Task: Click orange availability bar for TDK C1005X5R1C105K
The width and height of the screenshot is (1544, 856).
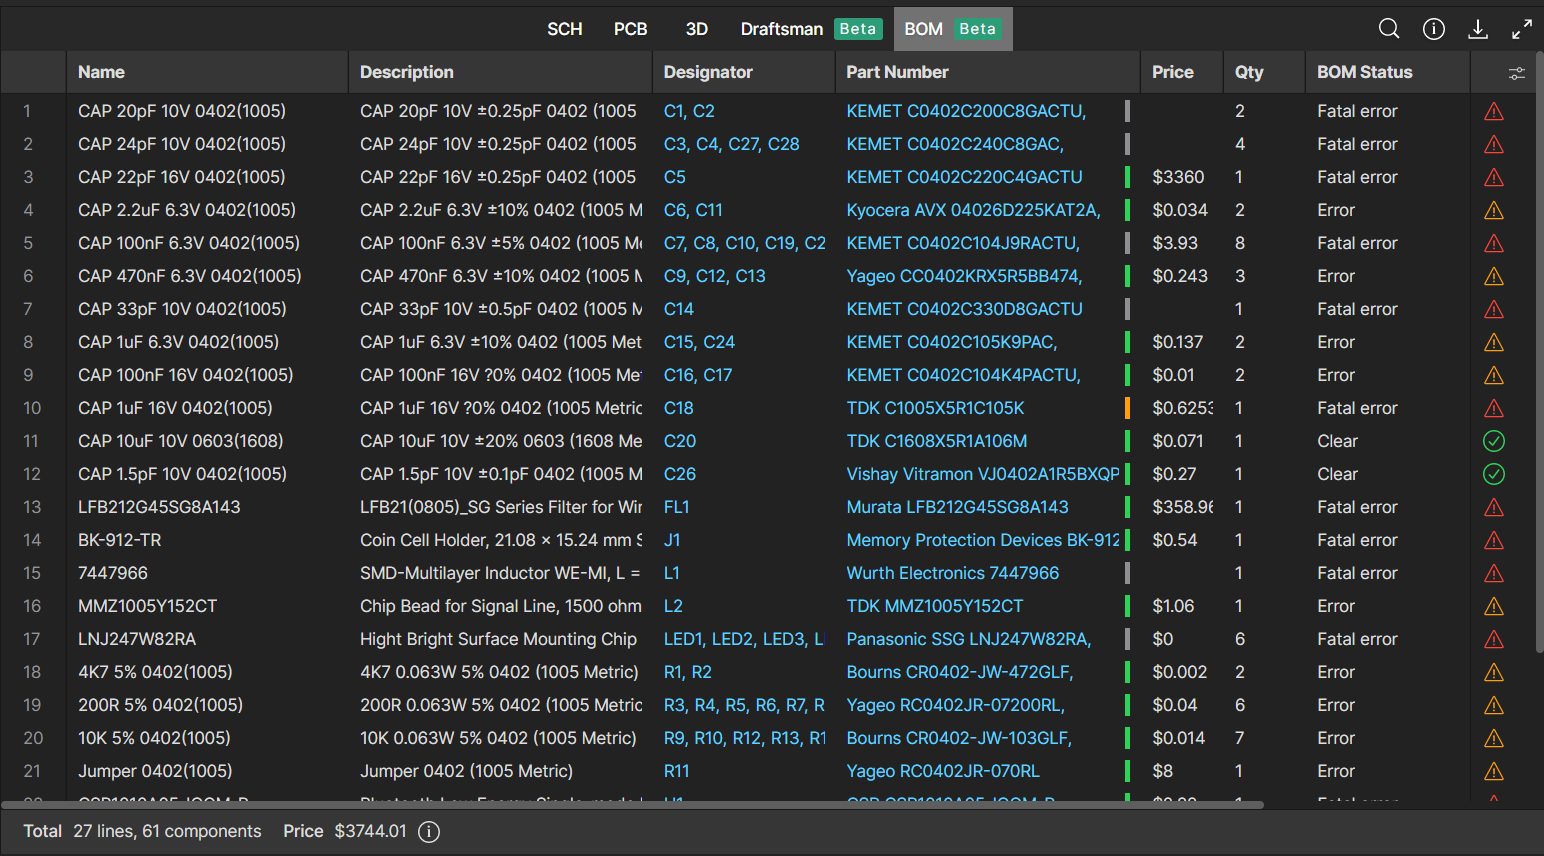Action: [1128, 408]
